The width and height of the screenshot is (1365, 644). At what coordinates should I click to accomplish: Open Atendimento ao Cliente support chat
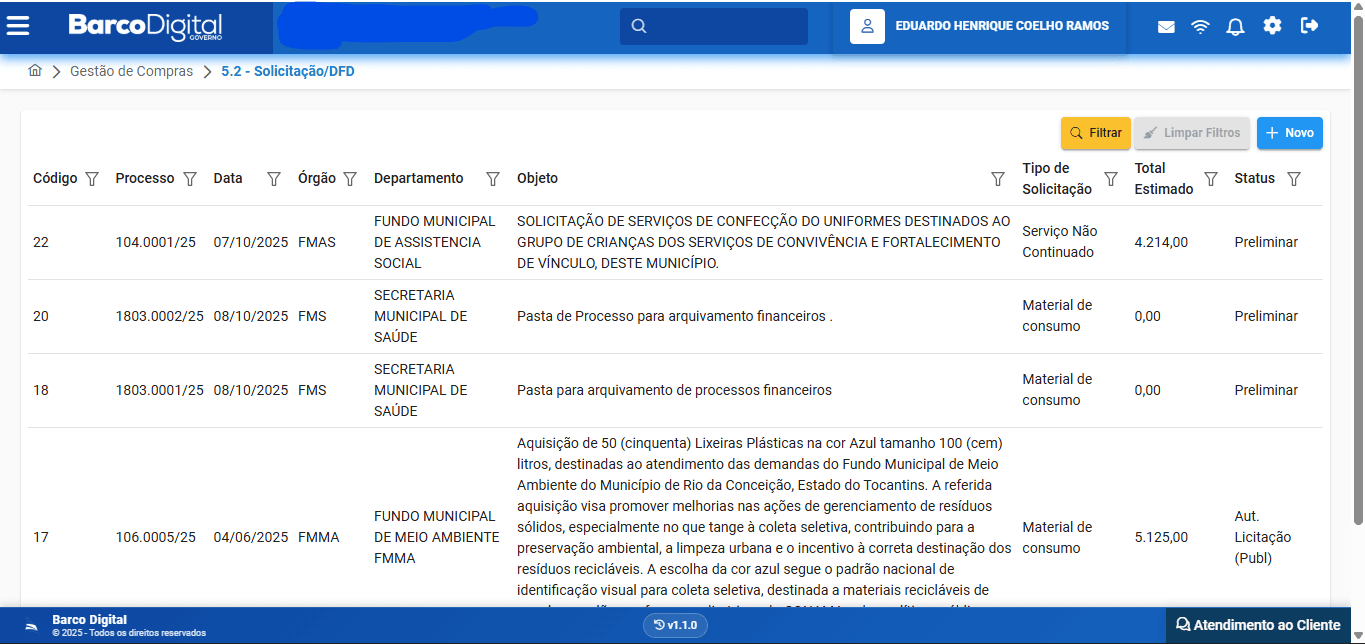coord(1258,625)
